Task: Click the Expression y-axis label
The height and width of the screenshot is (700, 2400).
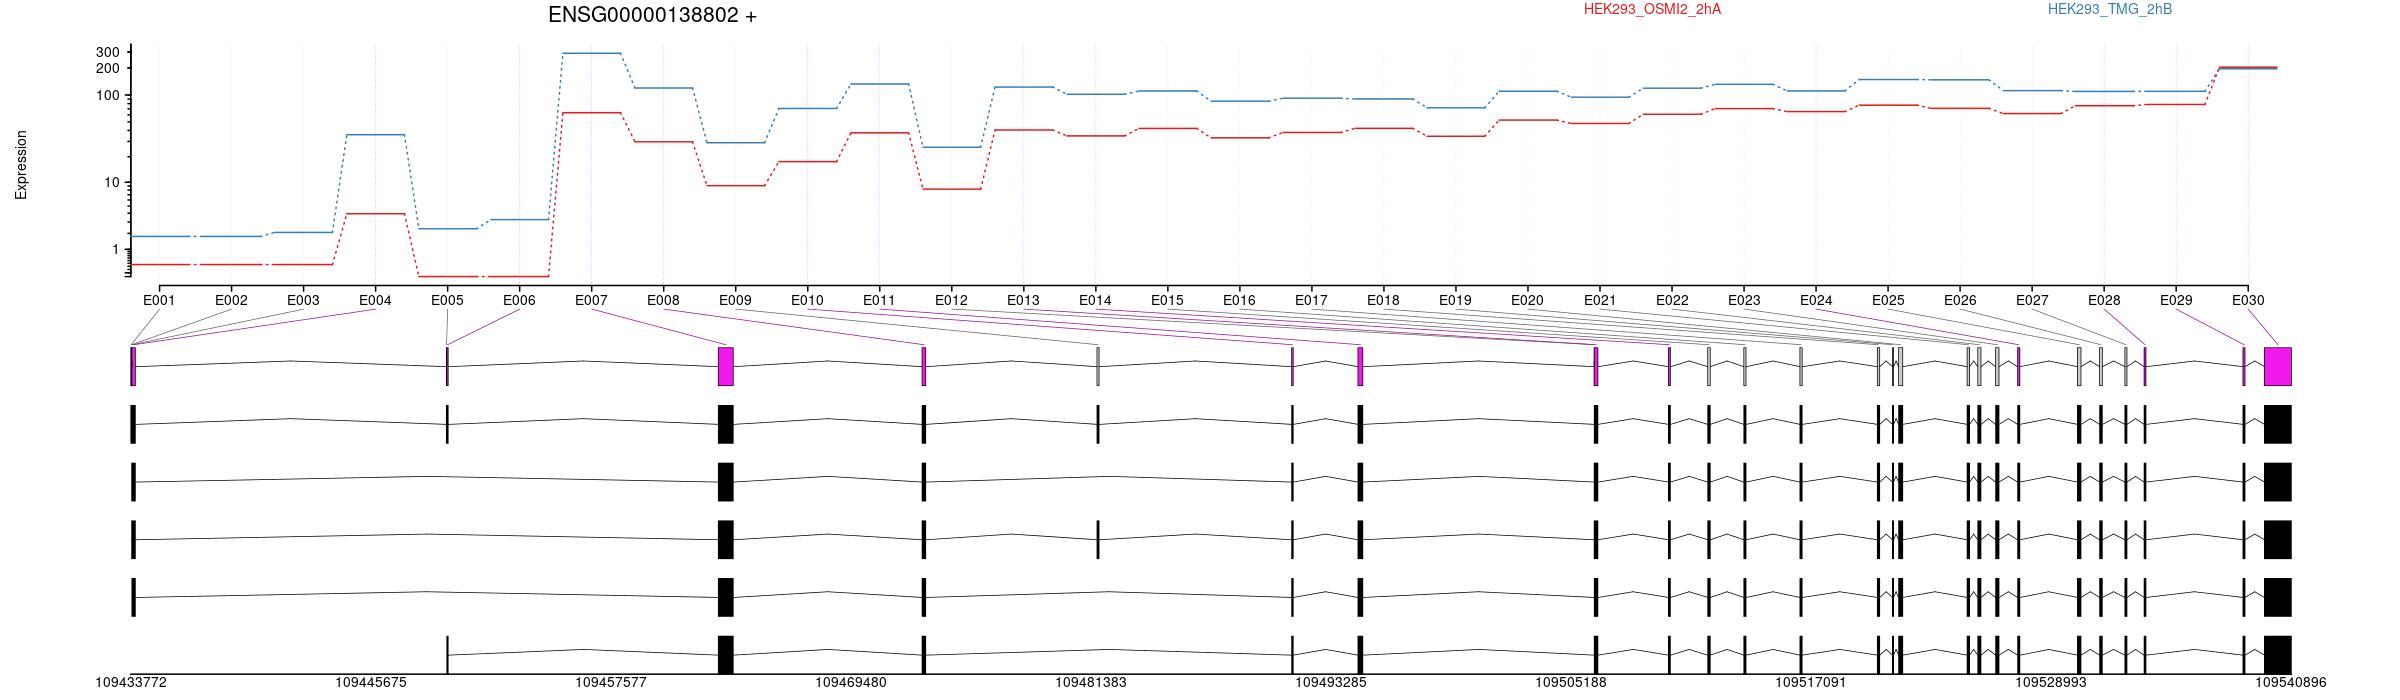Action: coord(21,165)
